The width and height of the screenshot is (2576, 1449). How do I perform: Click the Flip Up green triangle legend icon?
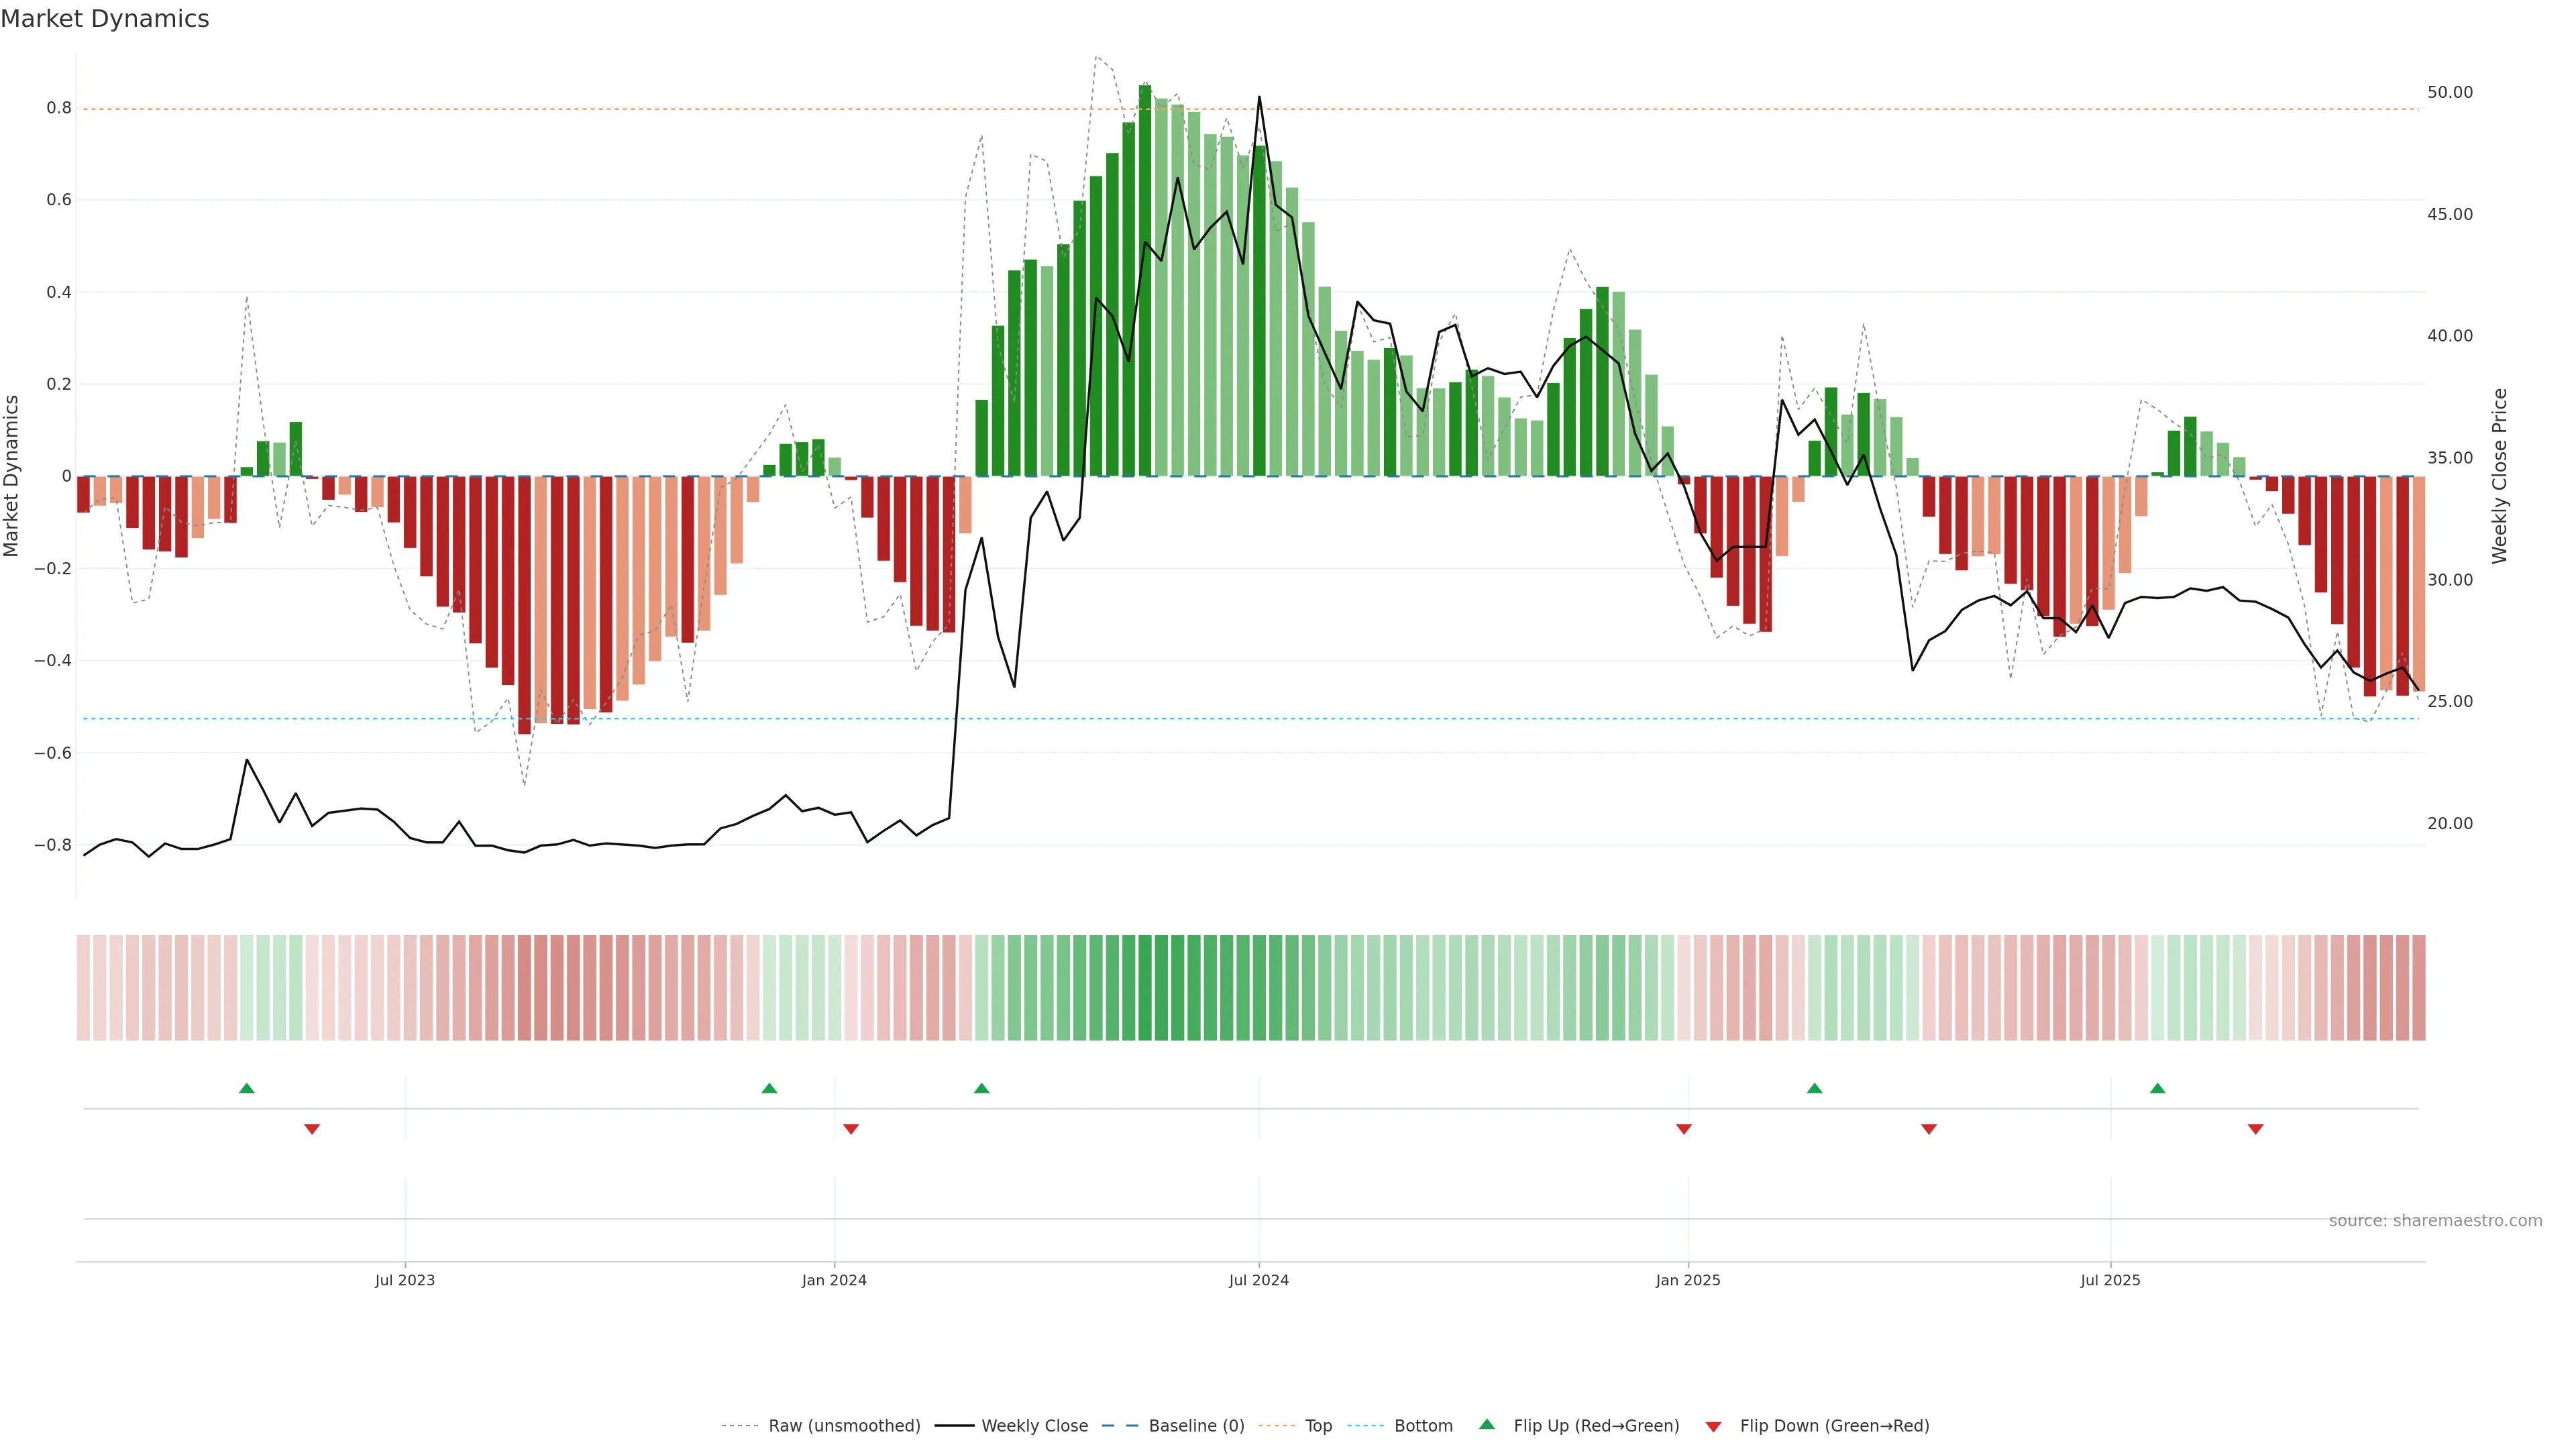tap(1486, 1424)
